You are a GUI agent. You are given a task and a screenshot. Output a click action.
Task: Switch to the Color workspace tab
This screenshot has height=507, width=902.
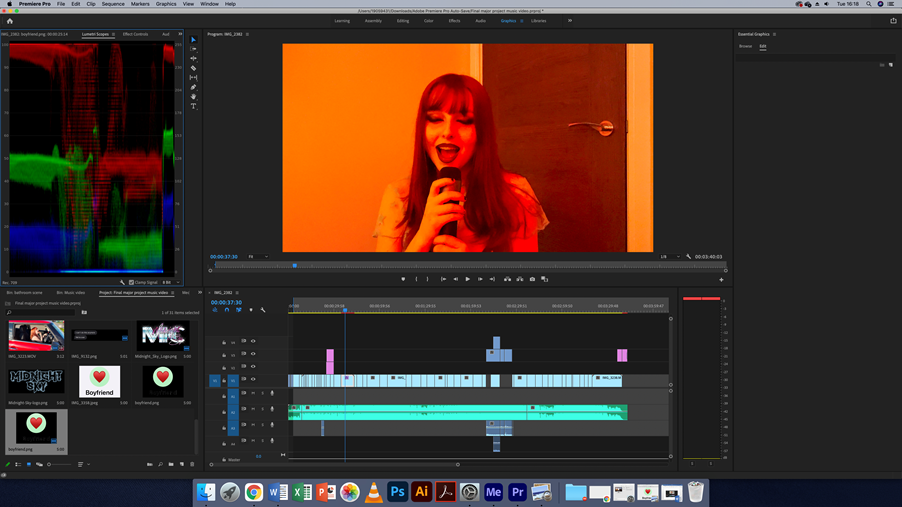coord(428,21)
